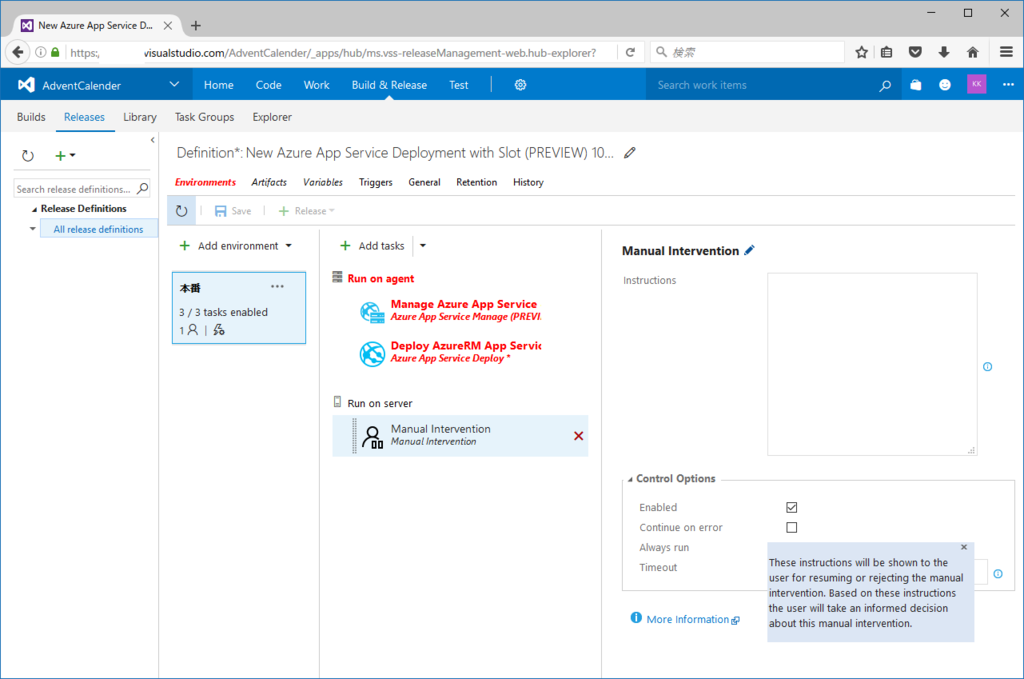Switch to the Variables tab
The image size is (1024, 679).
[323, 182]
